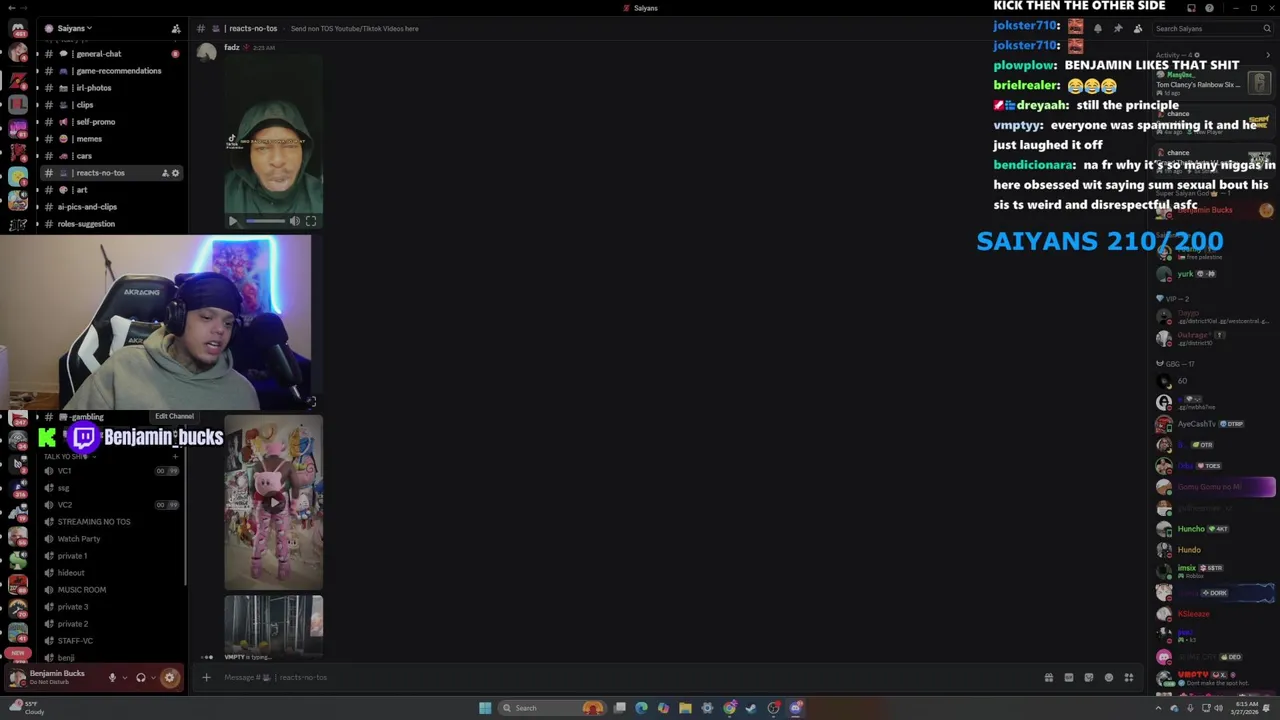Toggle headphones deafen in user panel
Screen dimensions: 1280x720
point(141,677)
